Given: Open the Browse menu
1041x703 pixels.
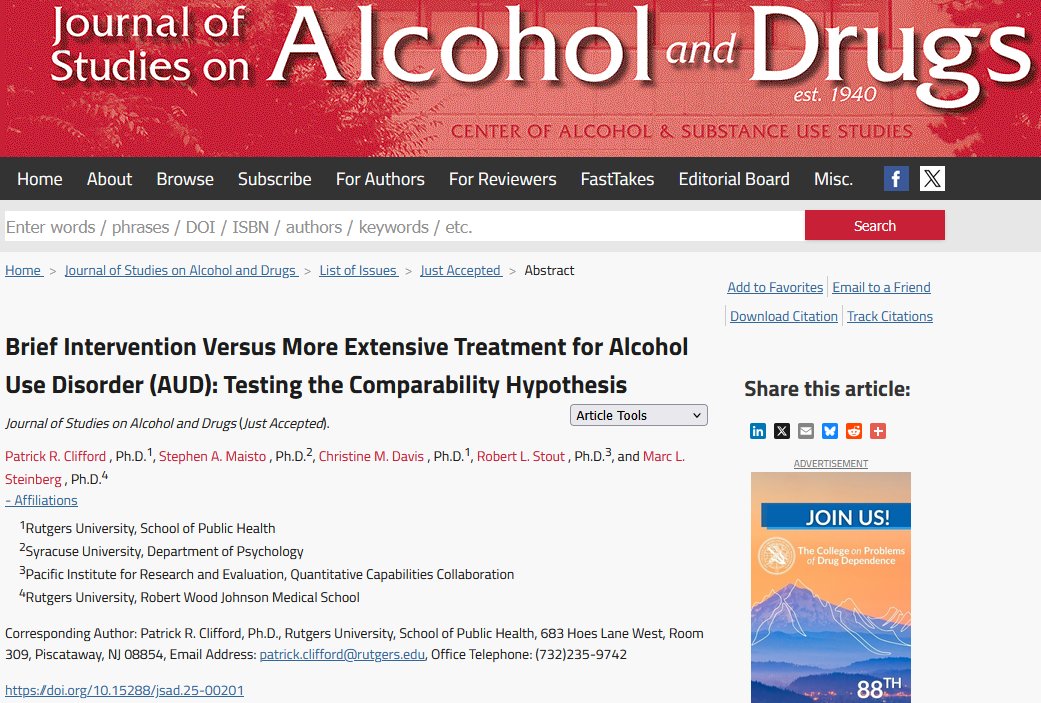Looking at the screenshot, I should pyautogui.click(x=185, y=179).
